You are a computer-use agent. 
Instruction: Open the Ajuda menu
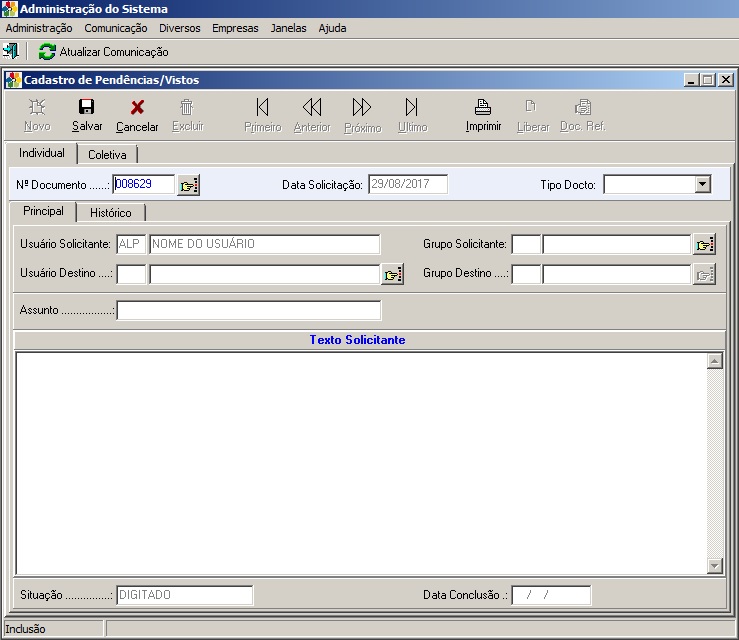pyautogui.click(x=332, y=28)
